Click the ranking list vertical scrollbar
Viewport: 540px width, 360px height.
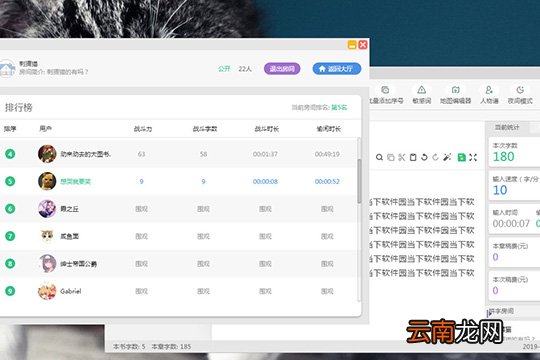359,181
